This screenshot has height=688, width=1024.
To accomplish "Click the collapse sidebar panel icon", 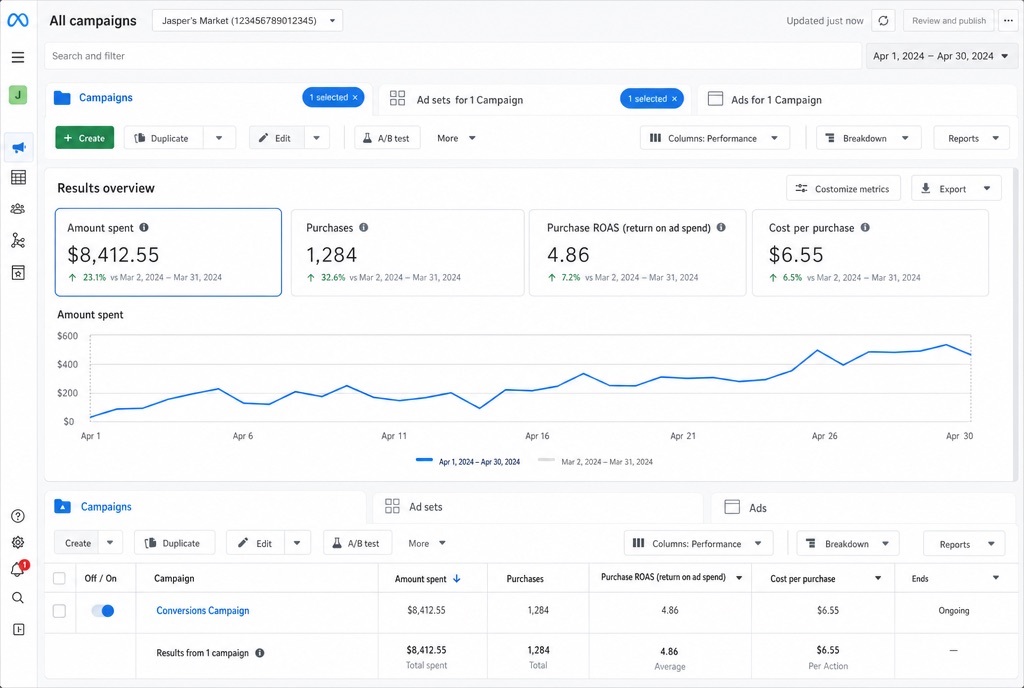I will (x=18, y=629).
